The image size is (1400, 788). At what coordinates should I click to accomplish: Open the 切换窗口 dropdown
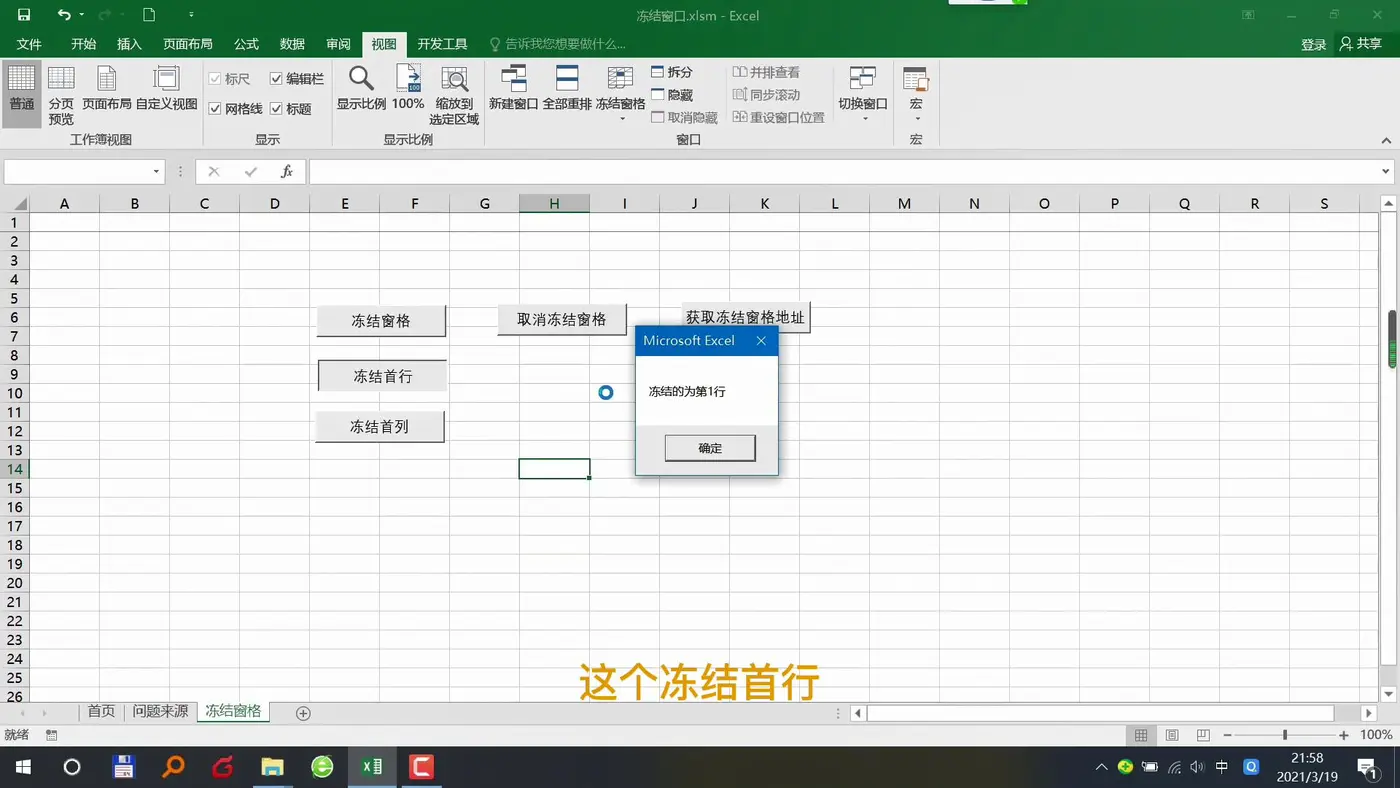pyautogui.click(x=863, y=95)
